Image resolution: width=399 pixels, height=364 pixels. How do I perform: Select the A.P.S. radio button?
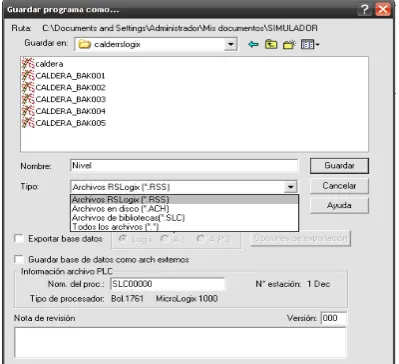pyautogui.click(x=201, y=239)
